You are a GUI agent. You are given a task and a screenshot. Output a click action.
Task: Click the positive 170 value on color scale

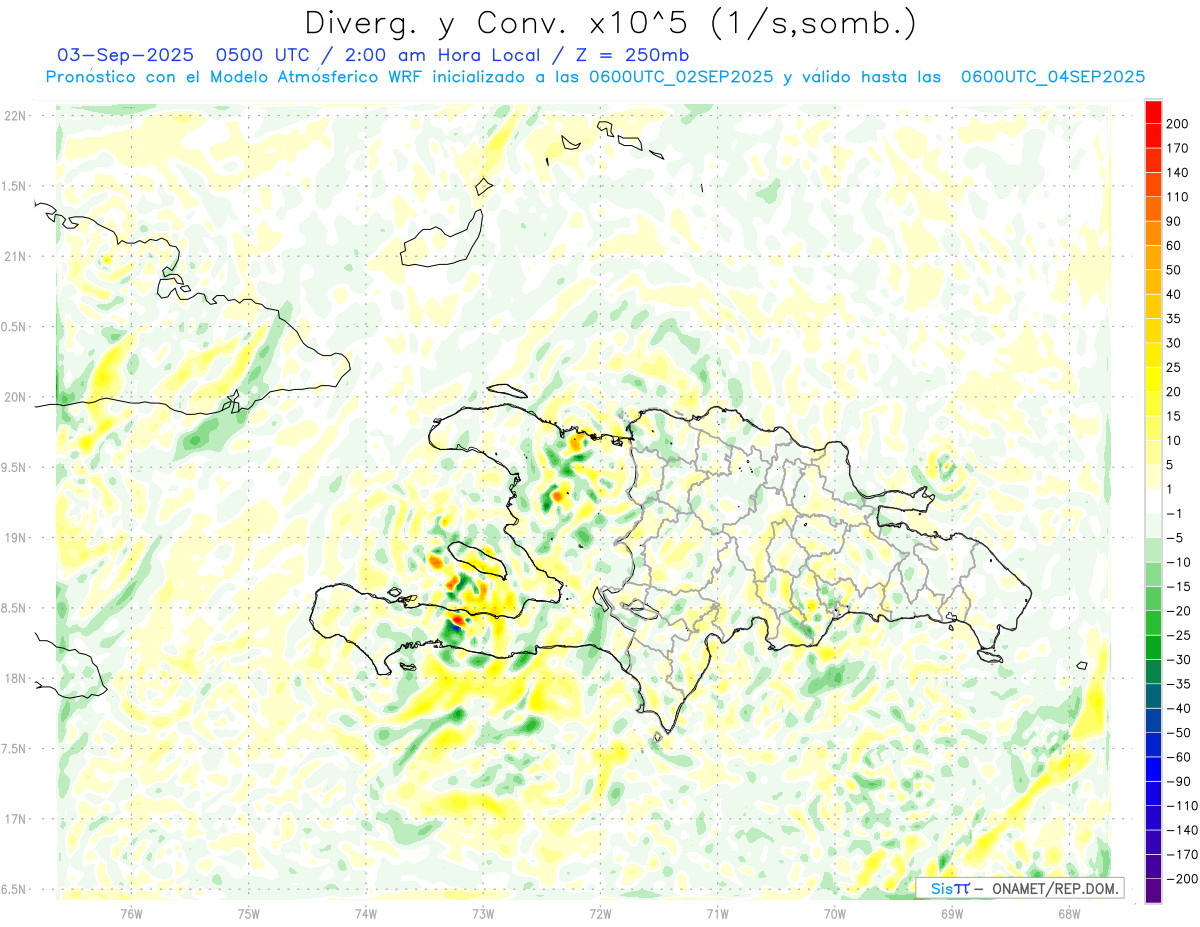pos(1179,148)
